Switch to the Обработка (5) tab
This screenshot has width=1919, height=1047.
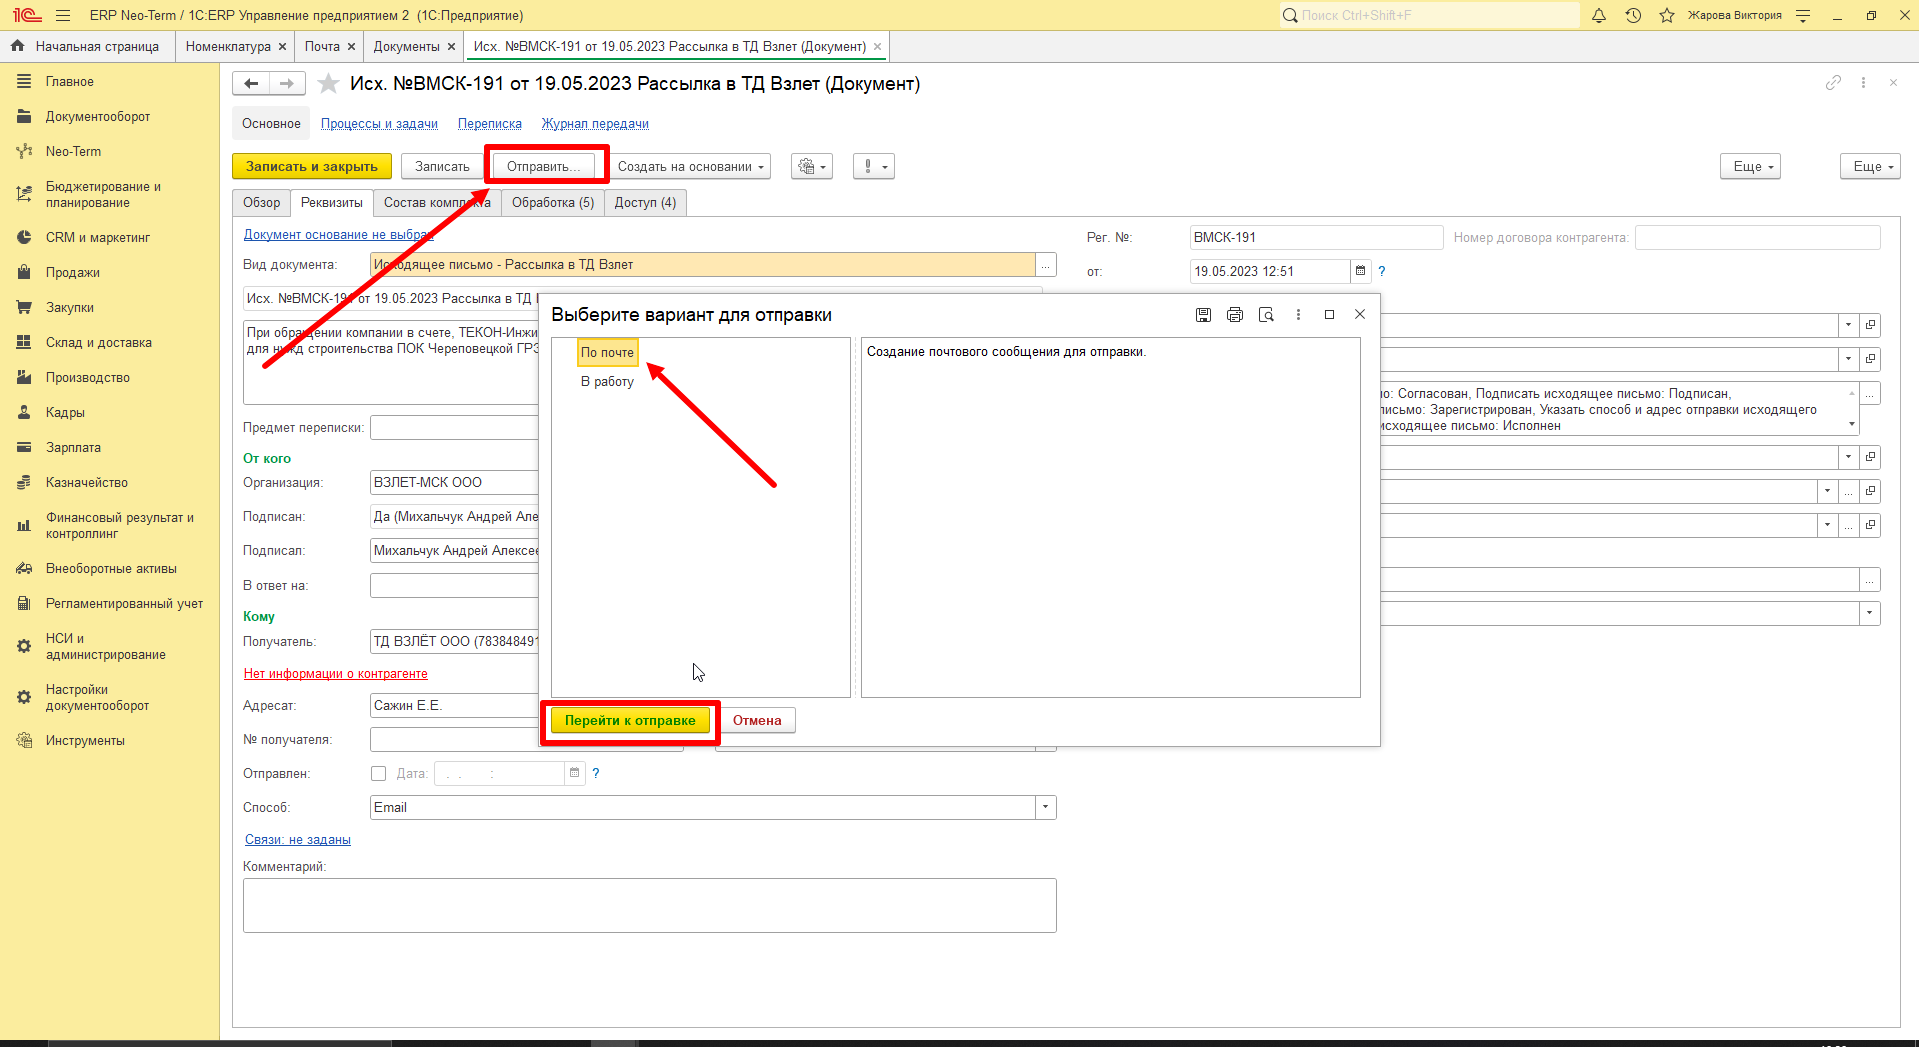point(553,202)
